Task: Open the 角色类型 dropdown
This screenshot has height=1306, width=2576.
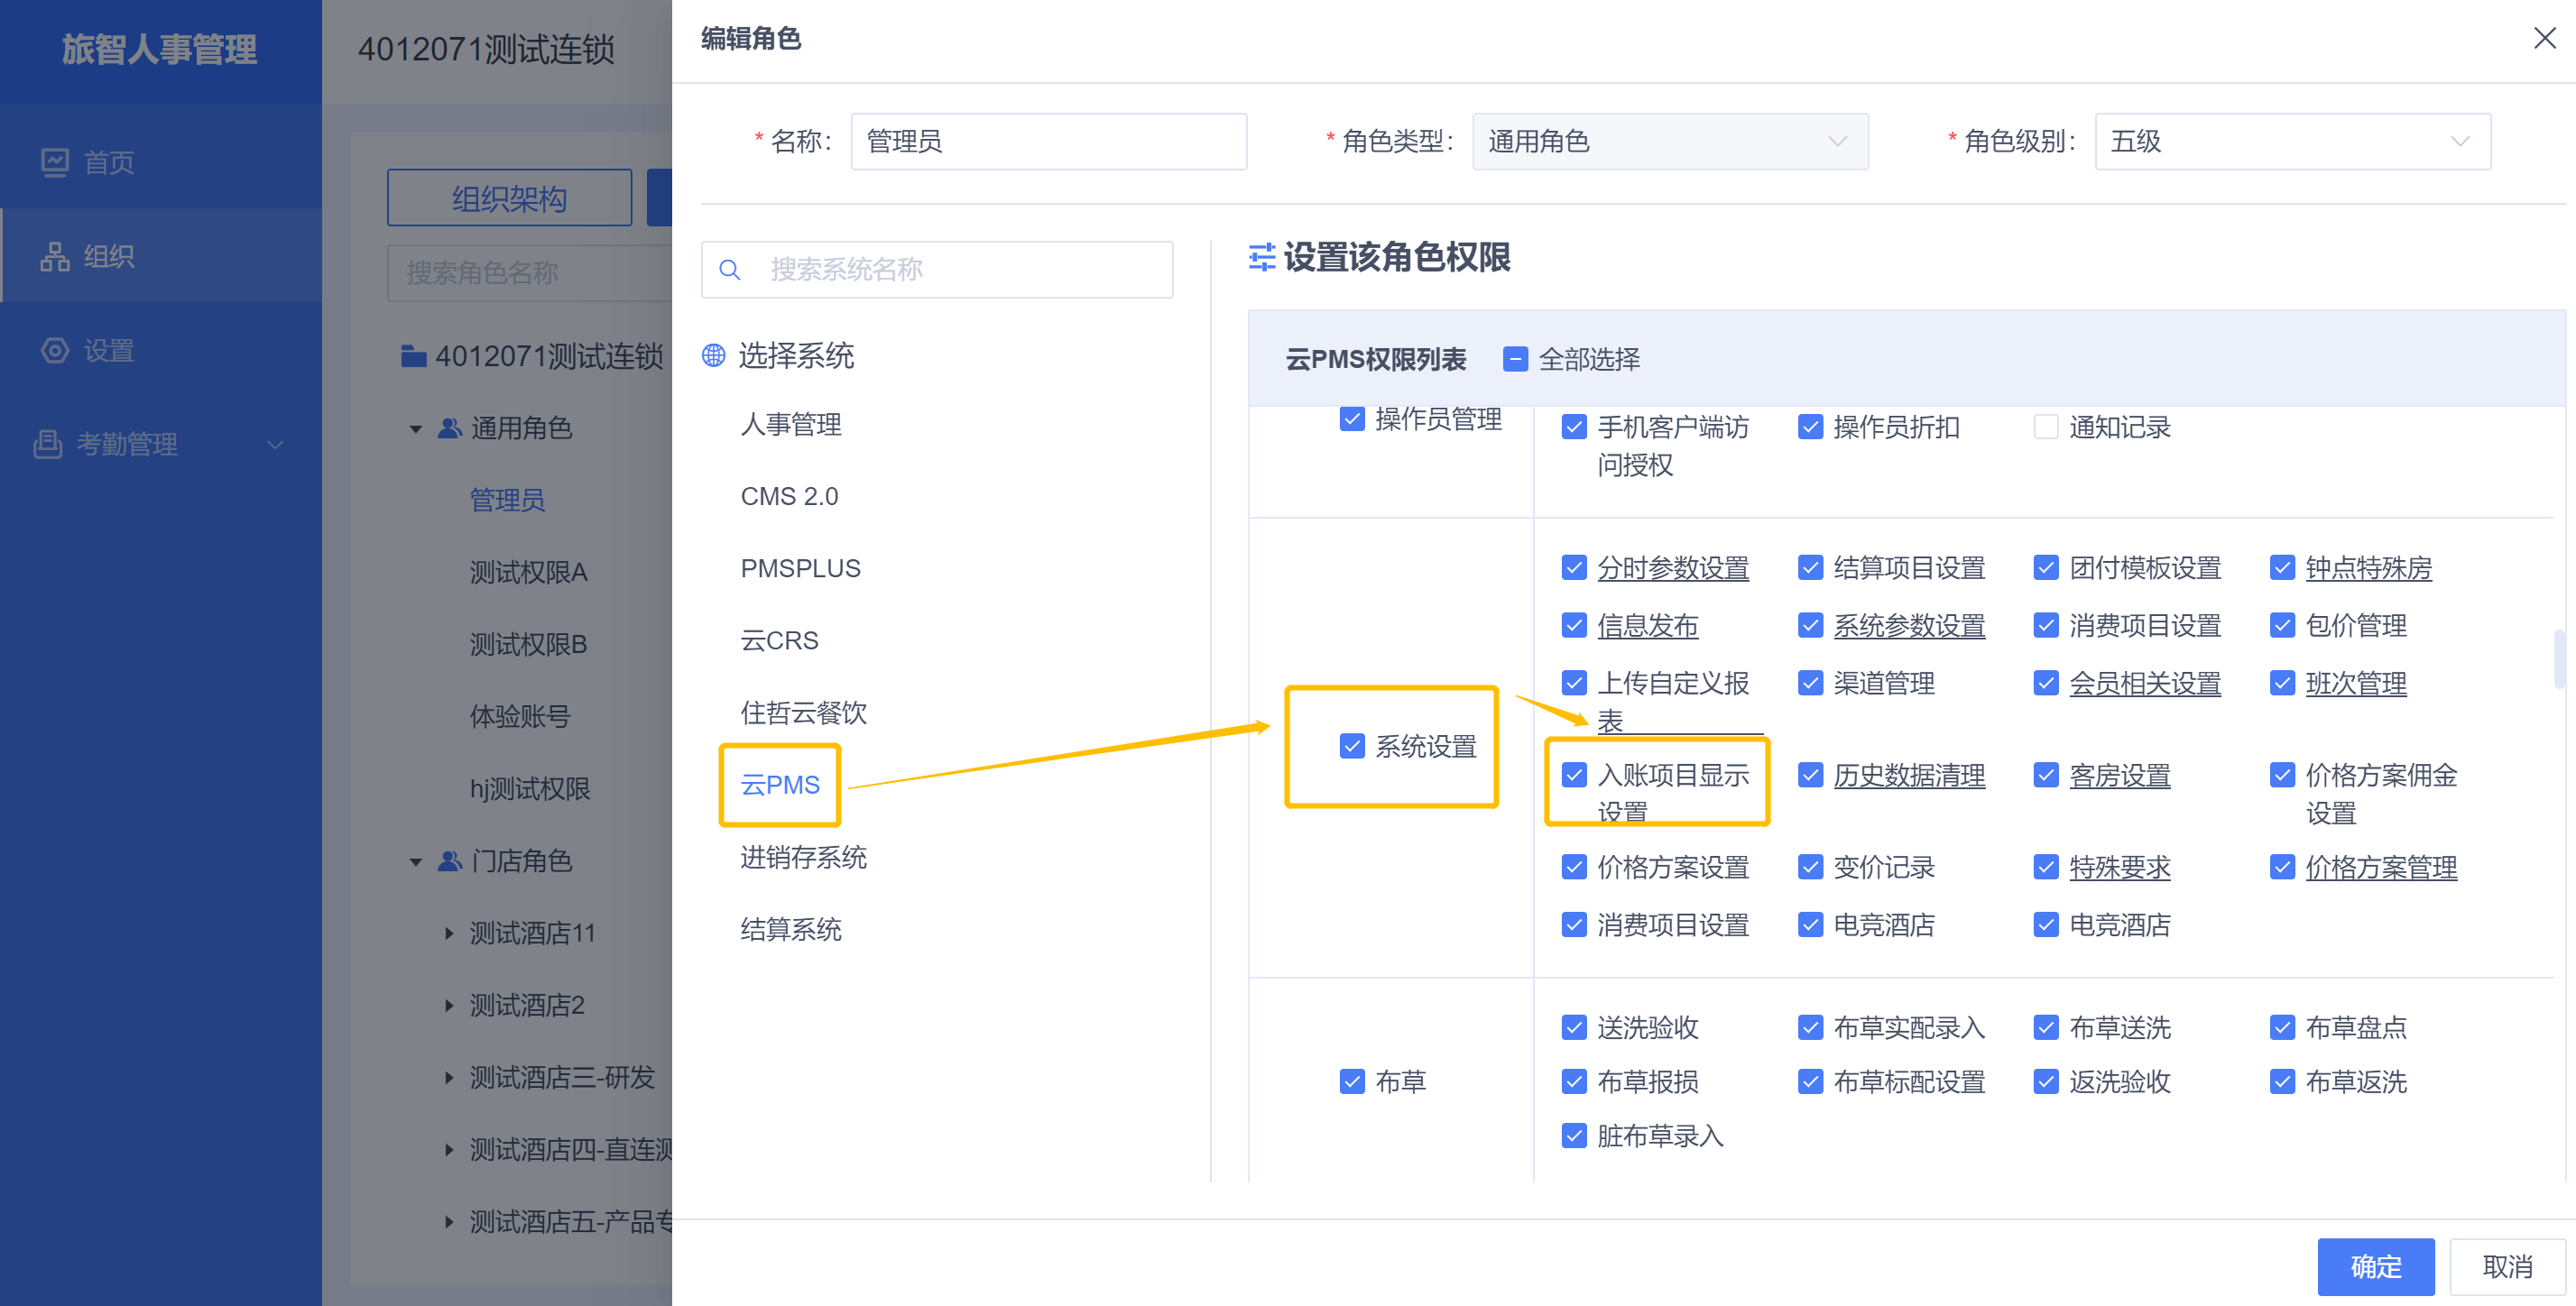Action: [1670, 141]
